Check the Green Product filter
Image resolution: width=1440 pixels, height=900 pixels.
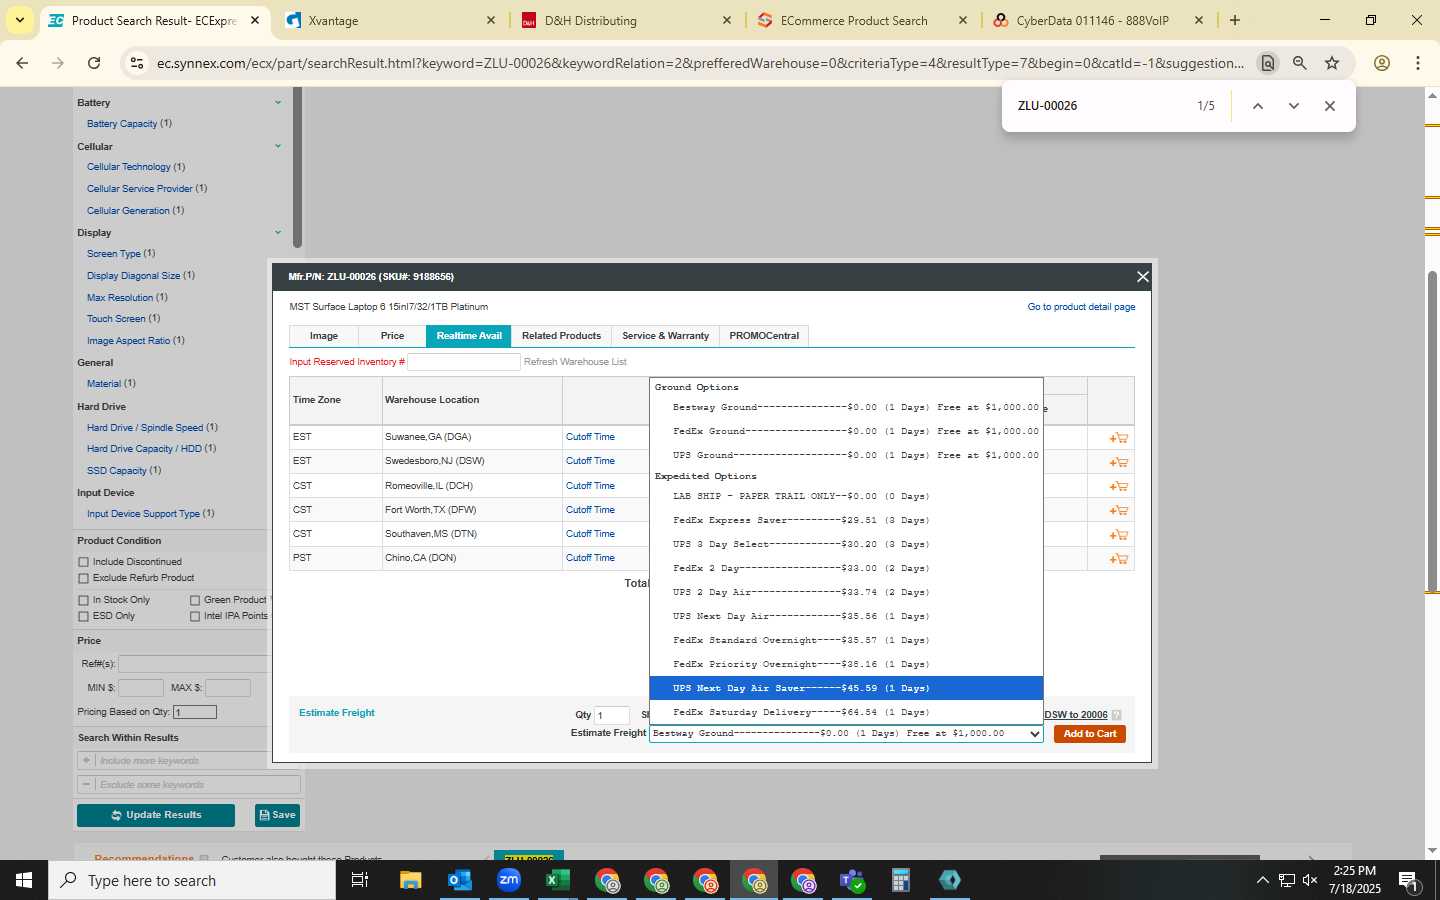point(195,600)
